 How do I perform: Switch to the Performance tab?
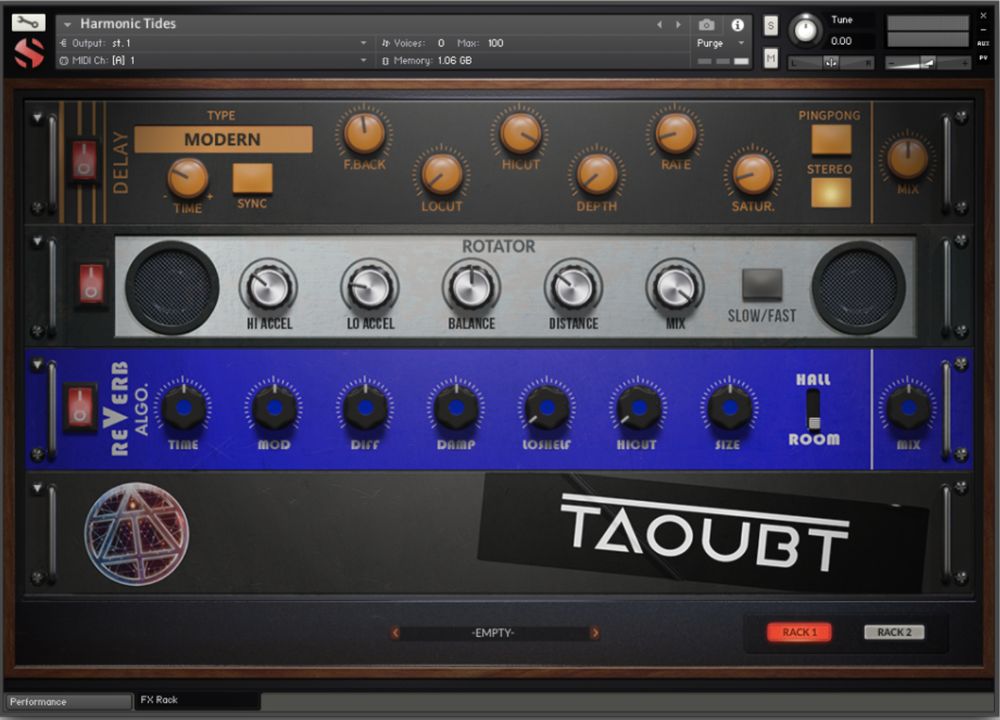click(x=67, y=702)
